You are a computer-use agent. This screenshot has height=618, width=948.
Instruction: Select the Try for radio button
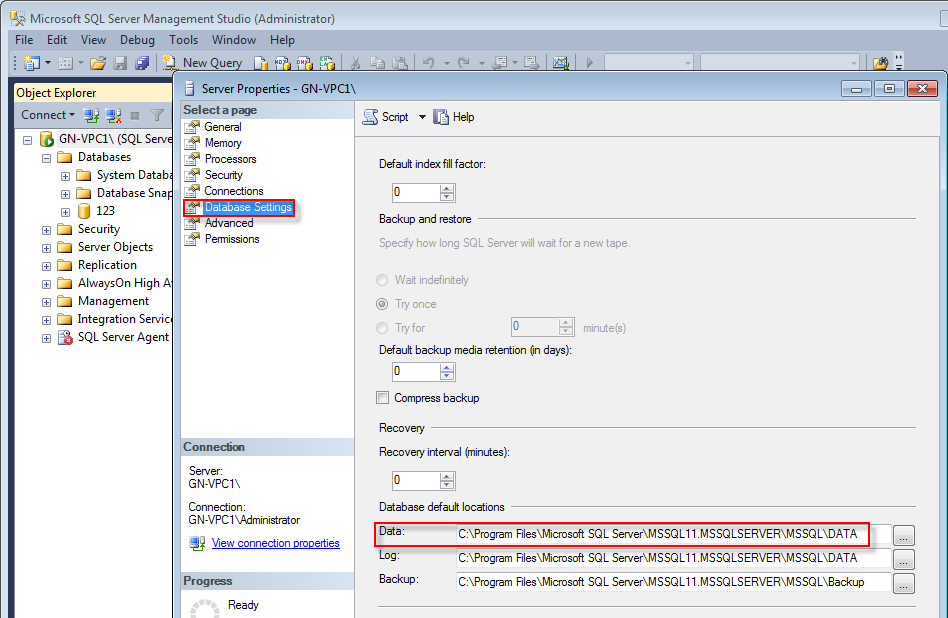pyautogui.click(x=382, y=328)
